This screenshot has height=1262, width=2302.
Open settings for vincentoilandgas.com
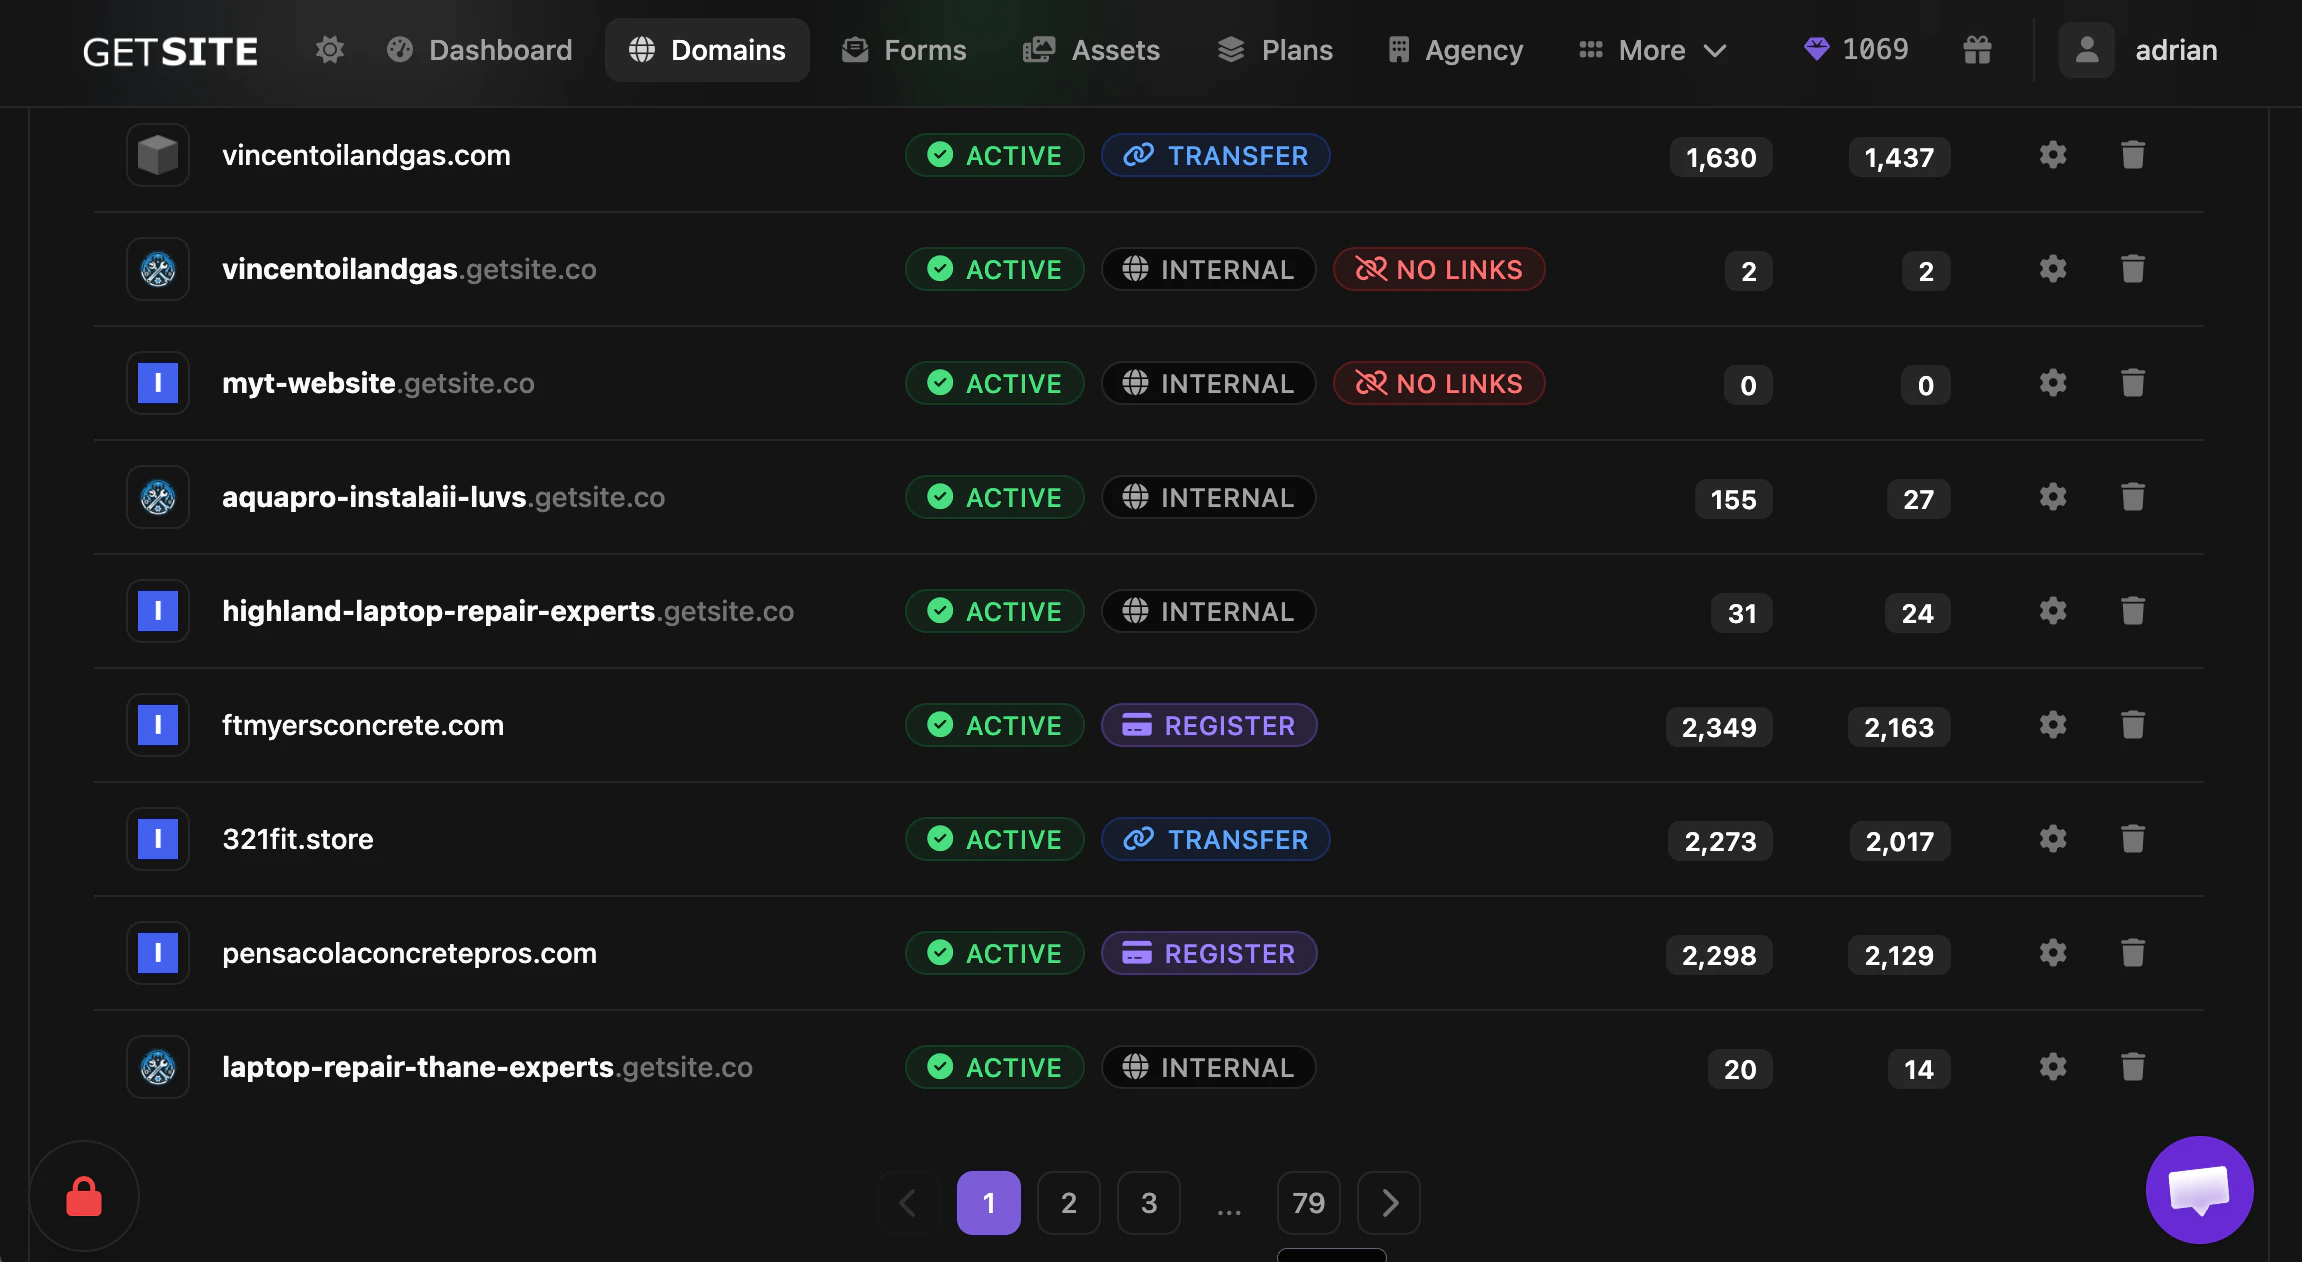(x=2053, y=155)
